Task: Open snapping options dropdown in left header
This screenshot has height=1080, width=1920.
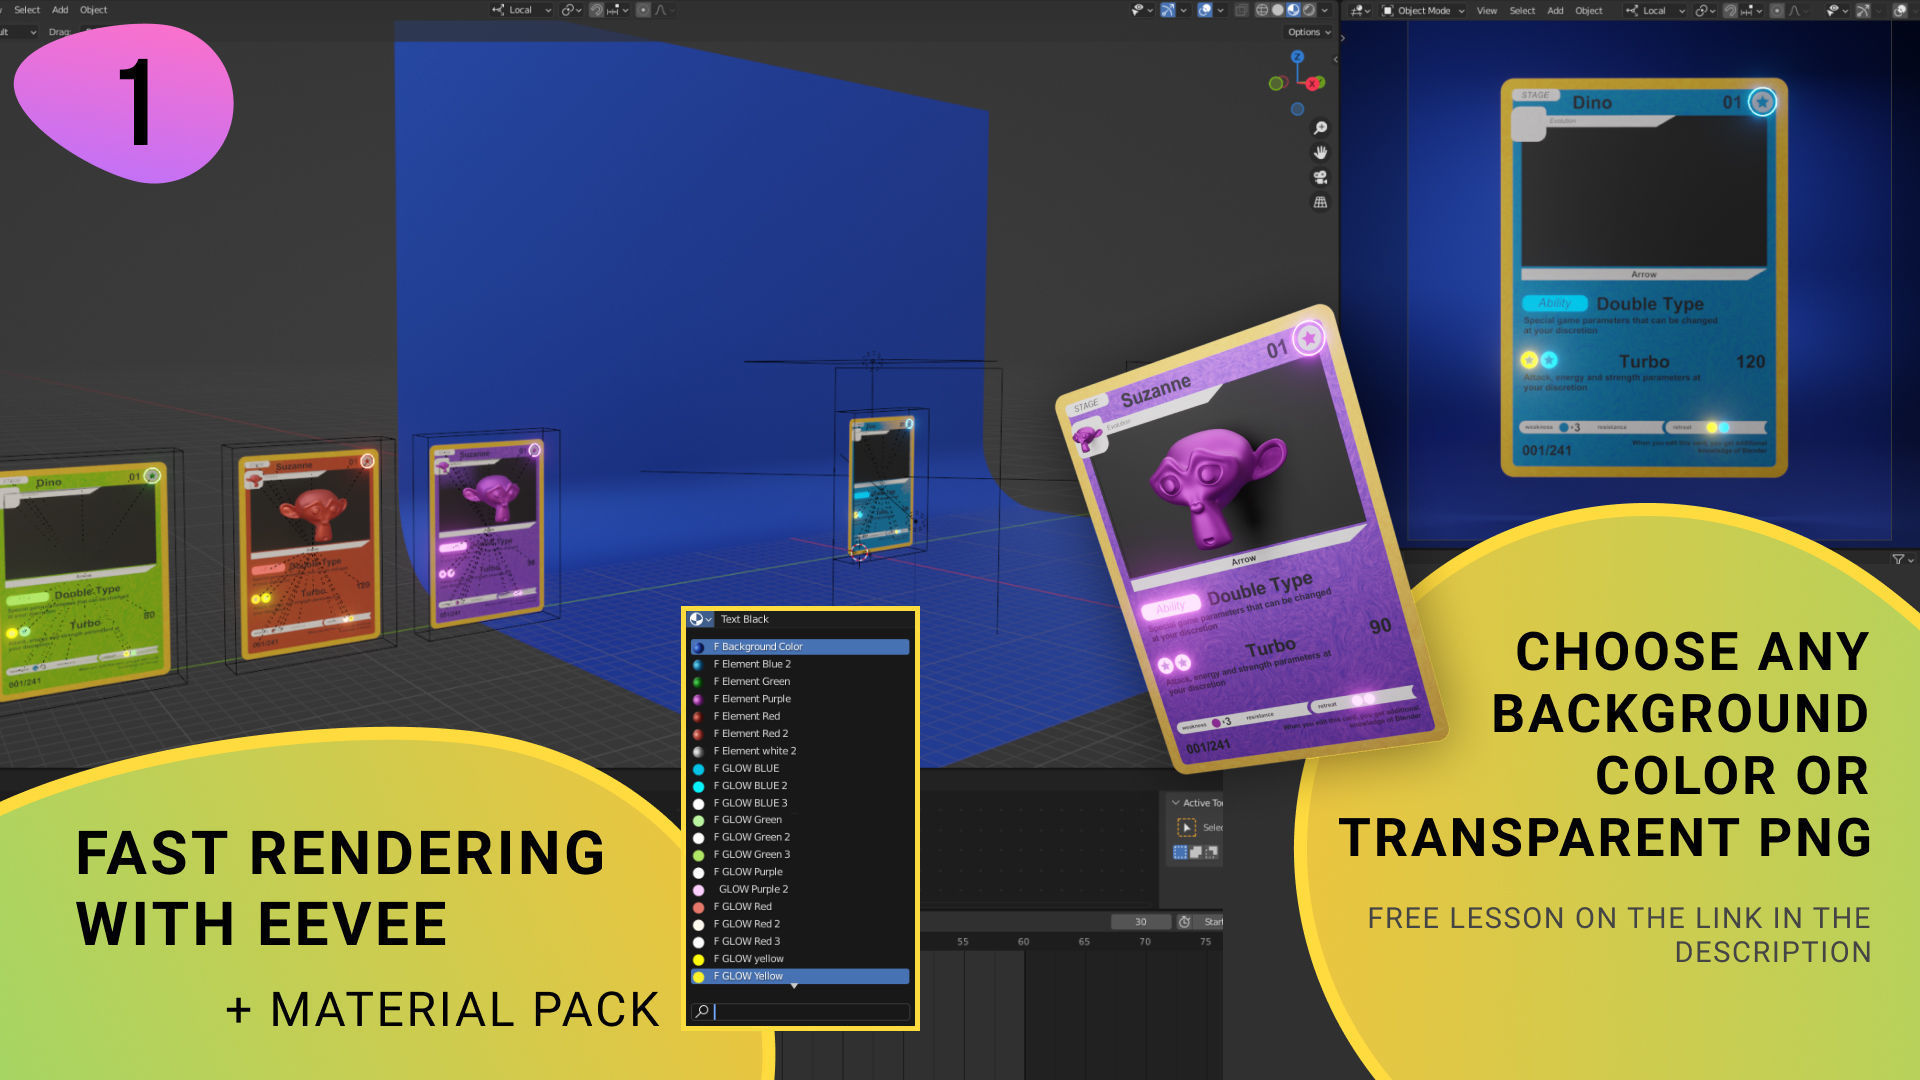Action: click(x=619, y=10)
